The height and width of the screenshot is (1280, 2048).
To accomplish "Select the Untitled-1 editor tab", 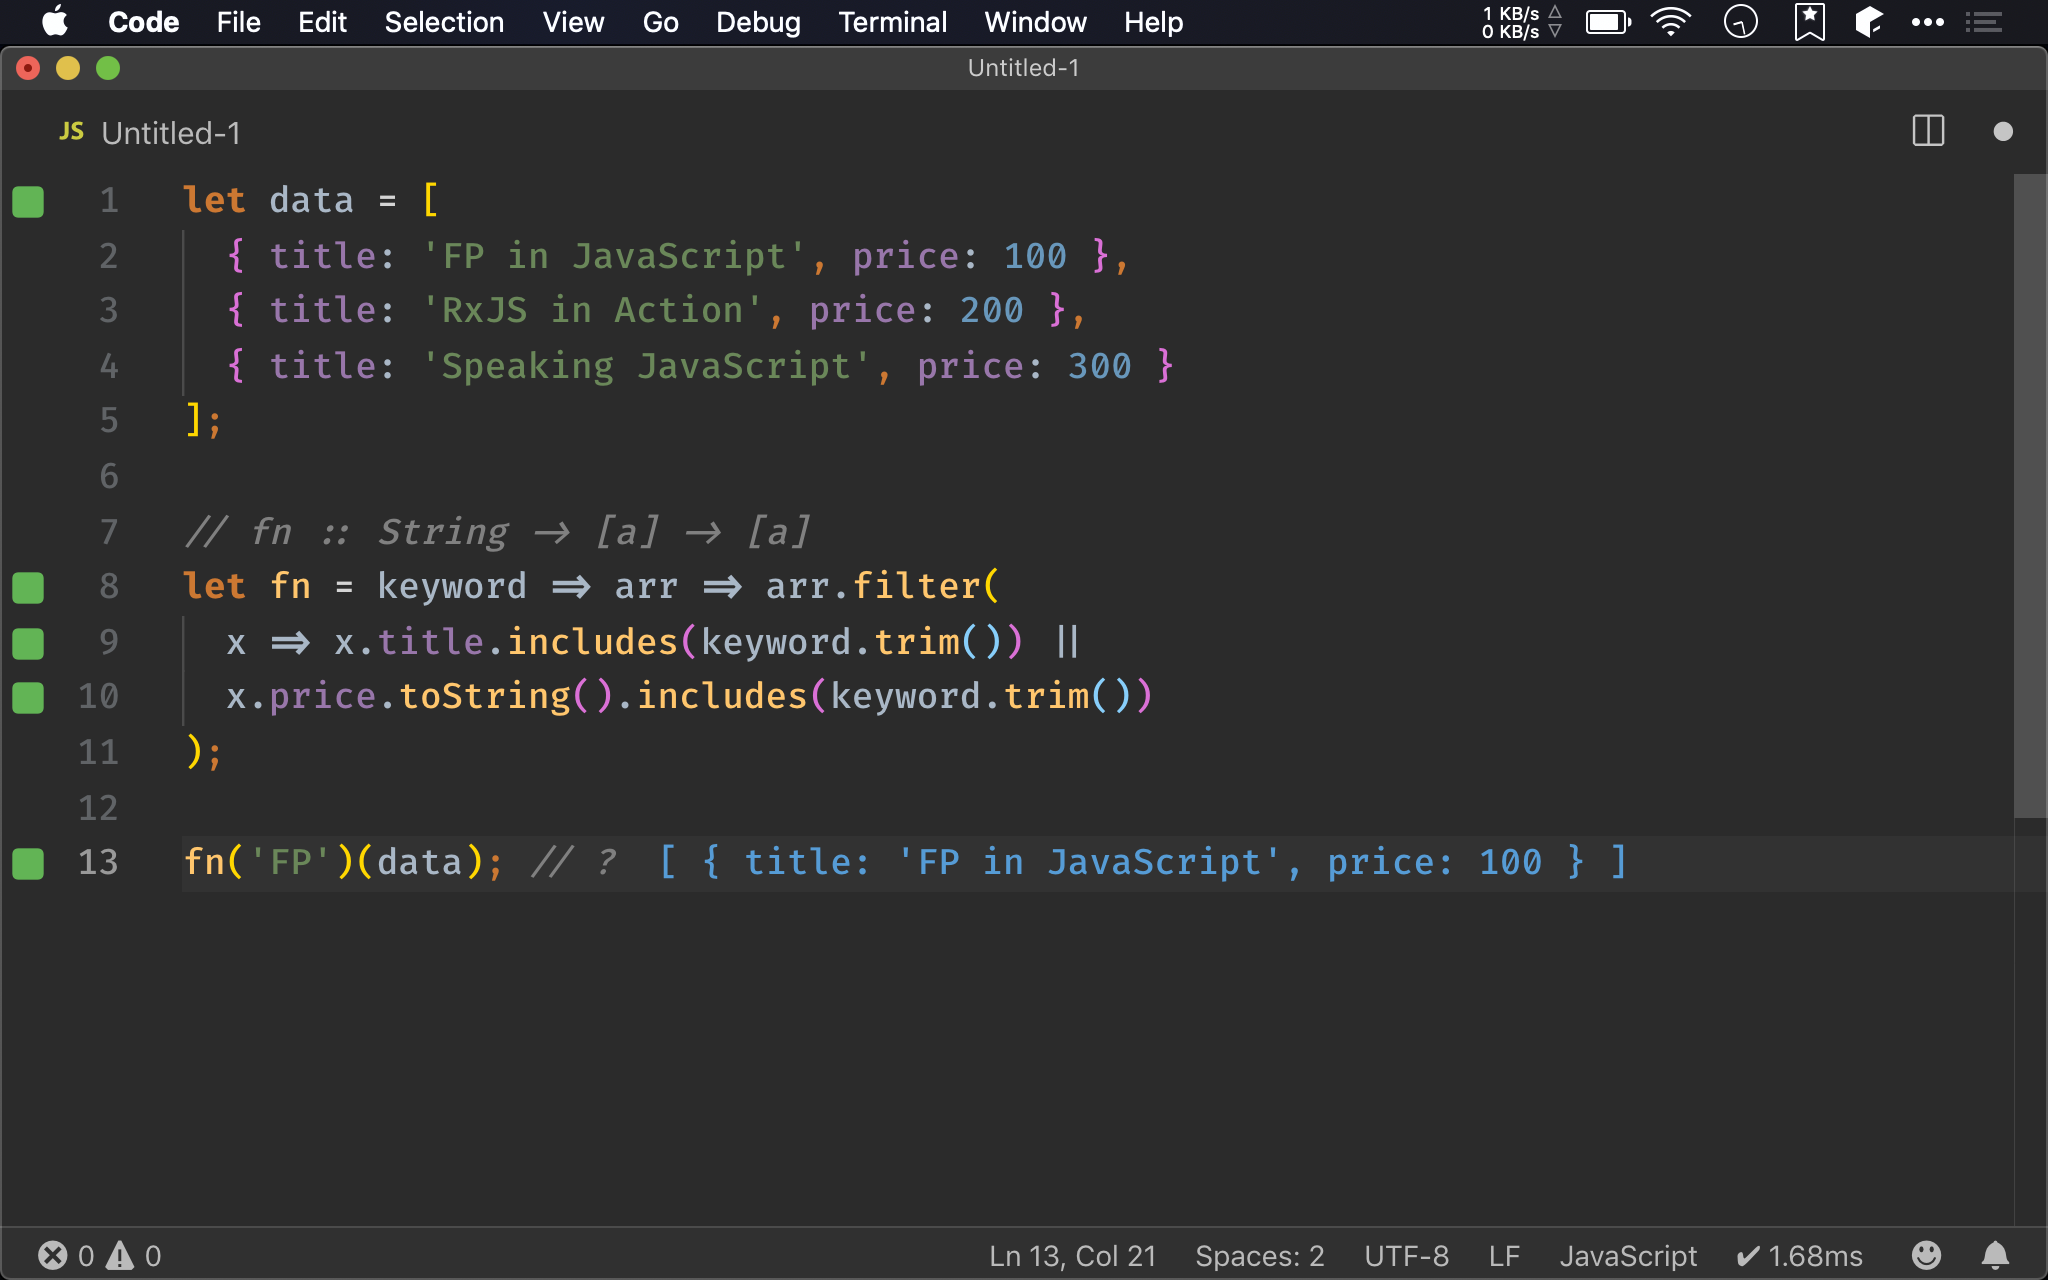I will tap(150, 132).
